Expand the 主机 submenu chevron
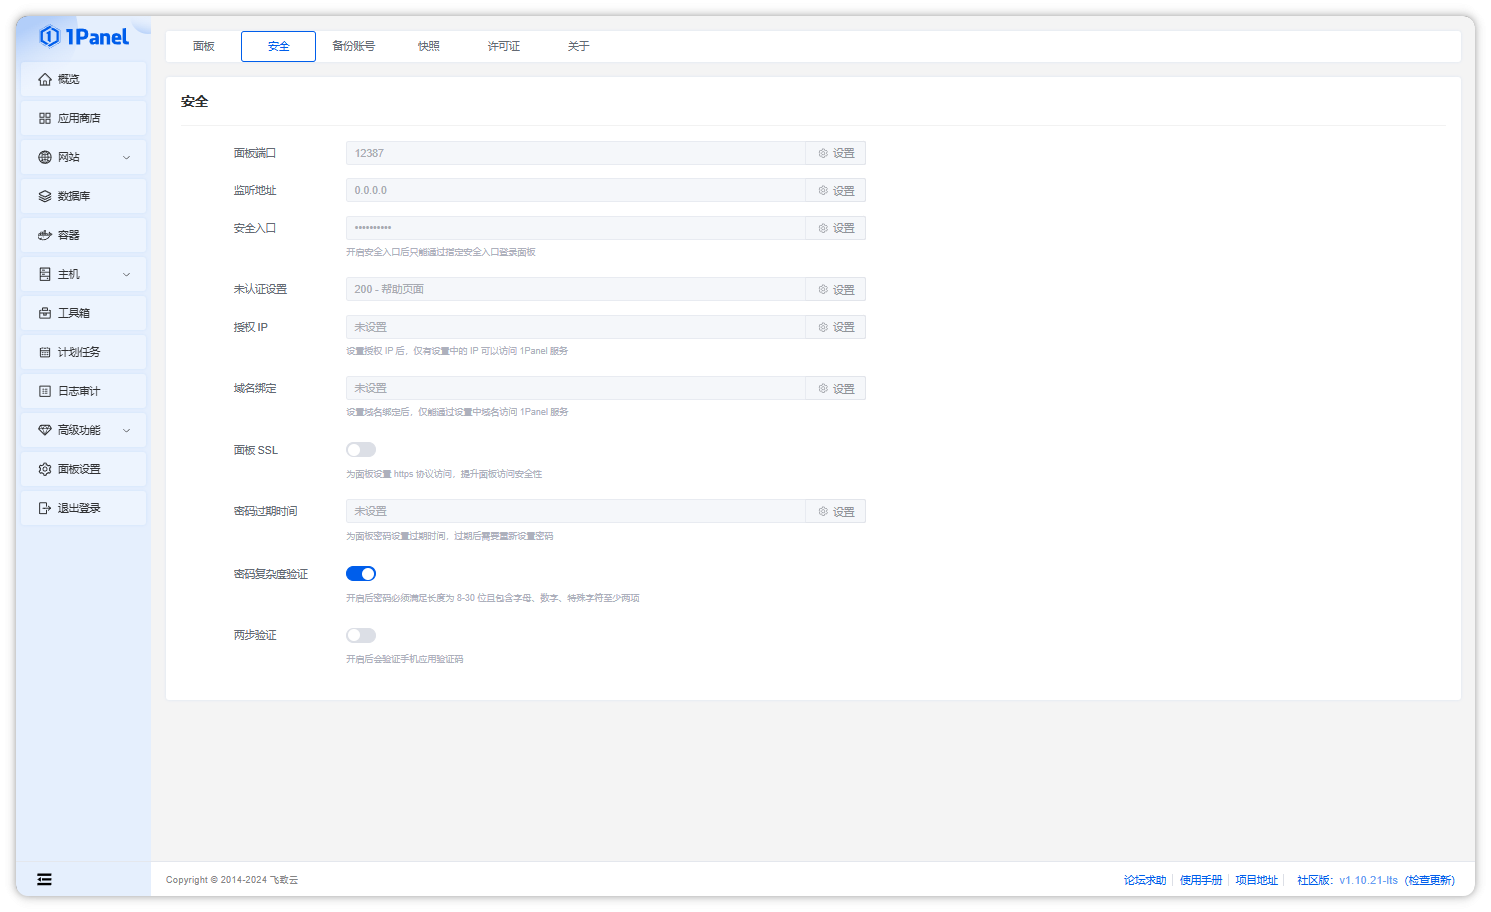Viewport: 1491px width, 912px height. click(x=127, y=274)
